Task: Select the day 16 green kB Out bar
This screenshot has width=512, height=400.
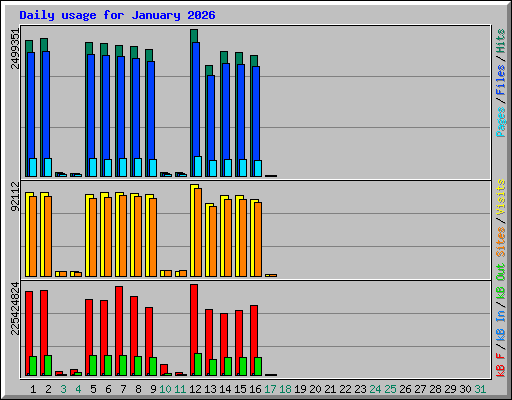Action: (258, 367)
